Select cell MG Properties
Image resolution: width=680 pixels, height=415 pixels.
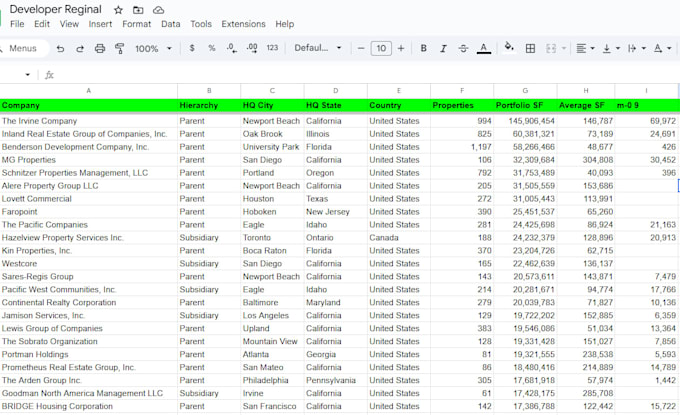point(88,160)
